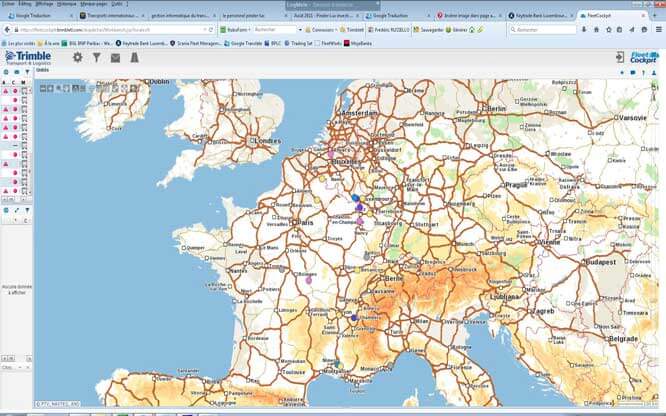The image size is (666, 416).
Task: Open the BGL BNP Paribas bookmark
Action: pos(87,43)
